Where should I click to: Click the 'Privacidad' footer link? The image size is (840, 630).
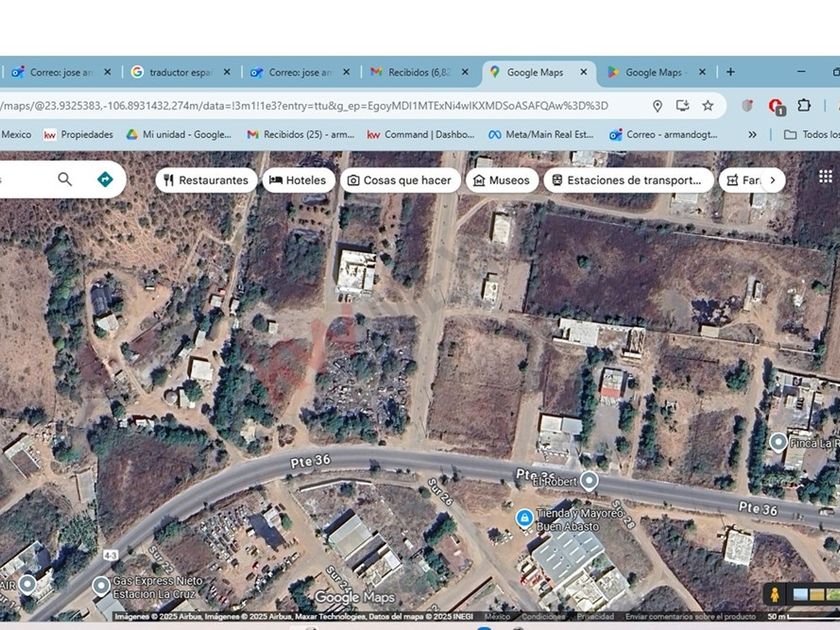point(595,617)
